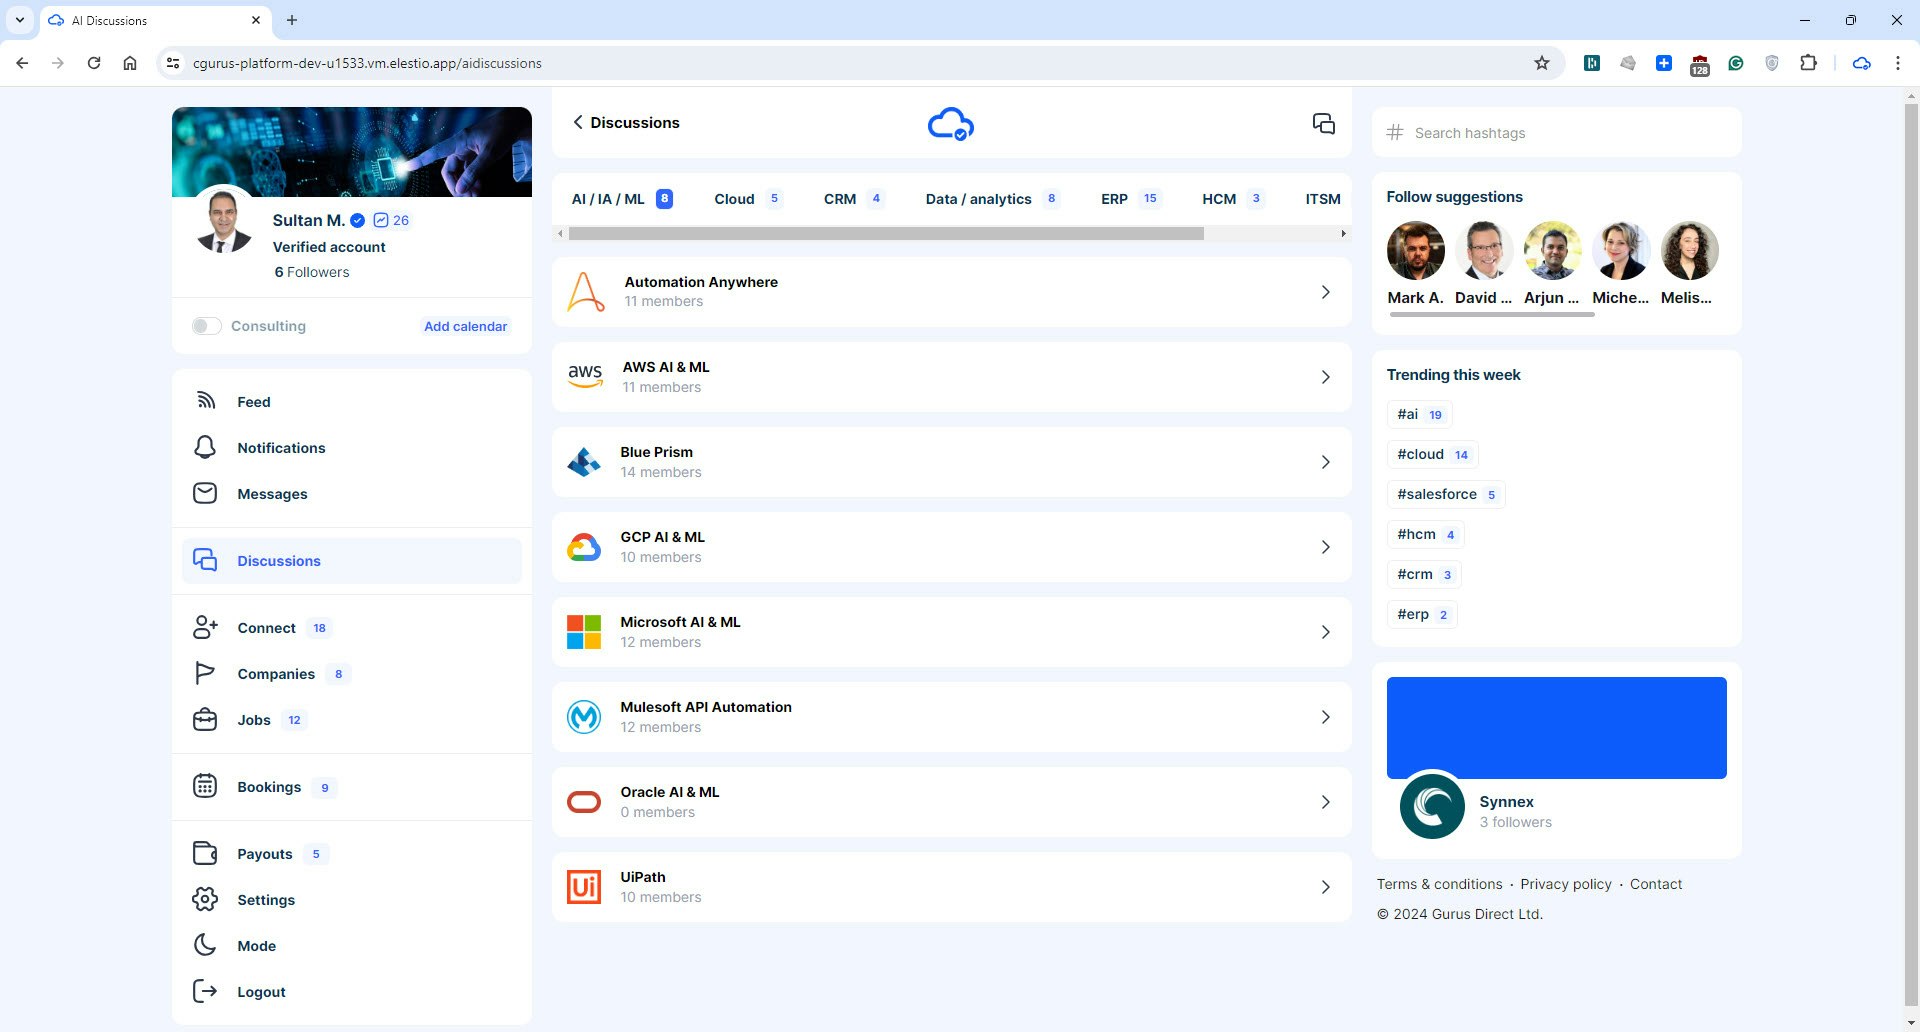This screenshot has height=1032, width=1920.
Task: Click the tabs scrollbar right arrow
Action: click(x=1343, y=233)
